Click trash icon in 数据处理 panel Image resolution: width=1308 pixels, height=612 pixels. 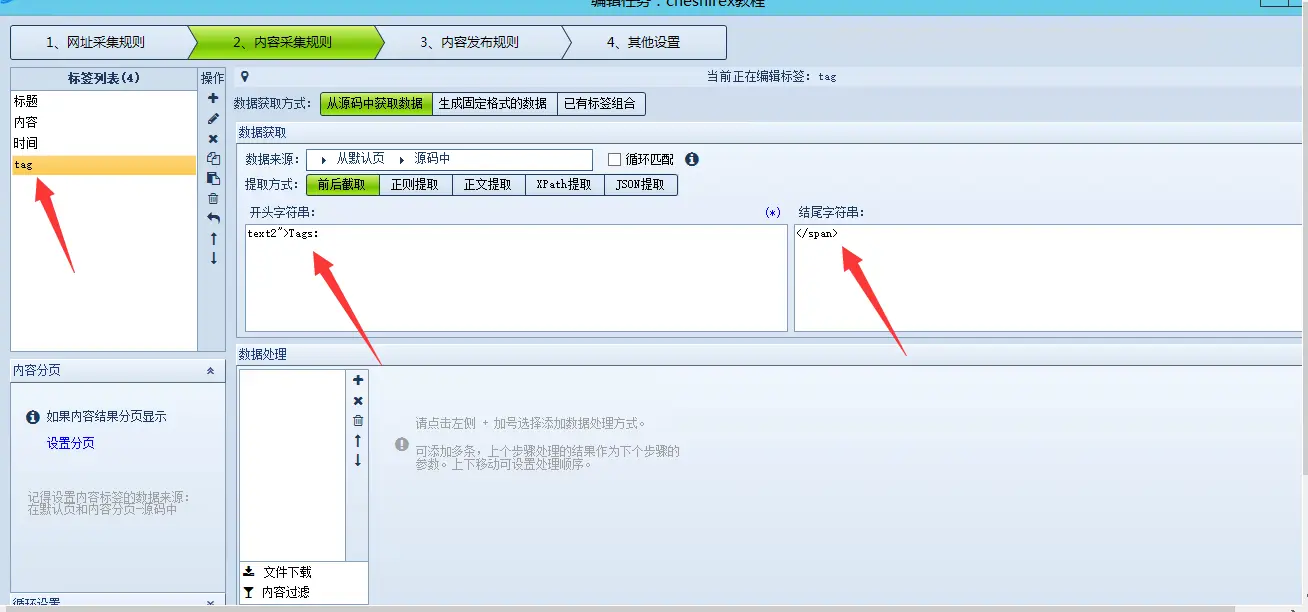pos(358,420)
